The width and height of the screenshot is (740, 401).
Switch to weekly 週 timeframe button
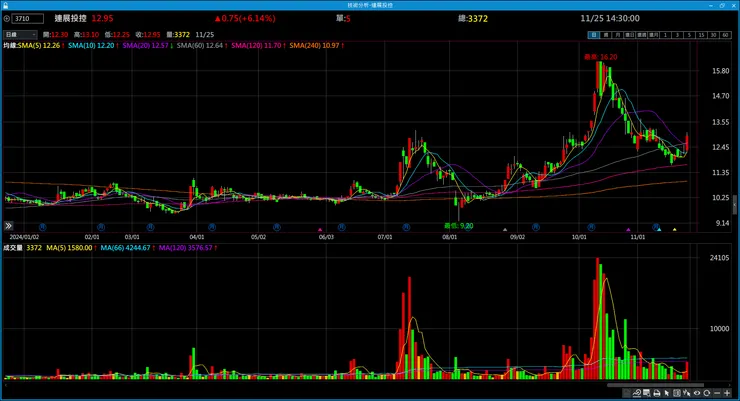click(x=606, y=35)
